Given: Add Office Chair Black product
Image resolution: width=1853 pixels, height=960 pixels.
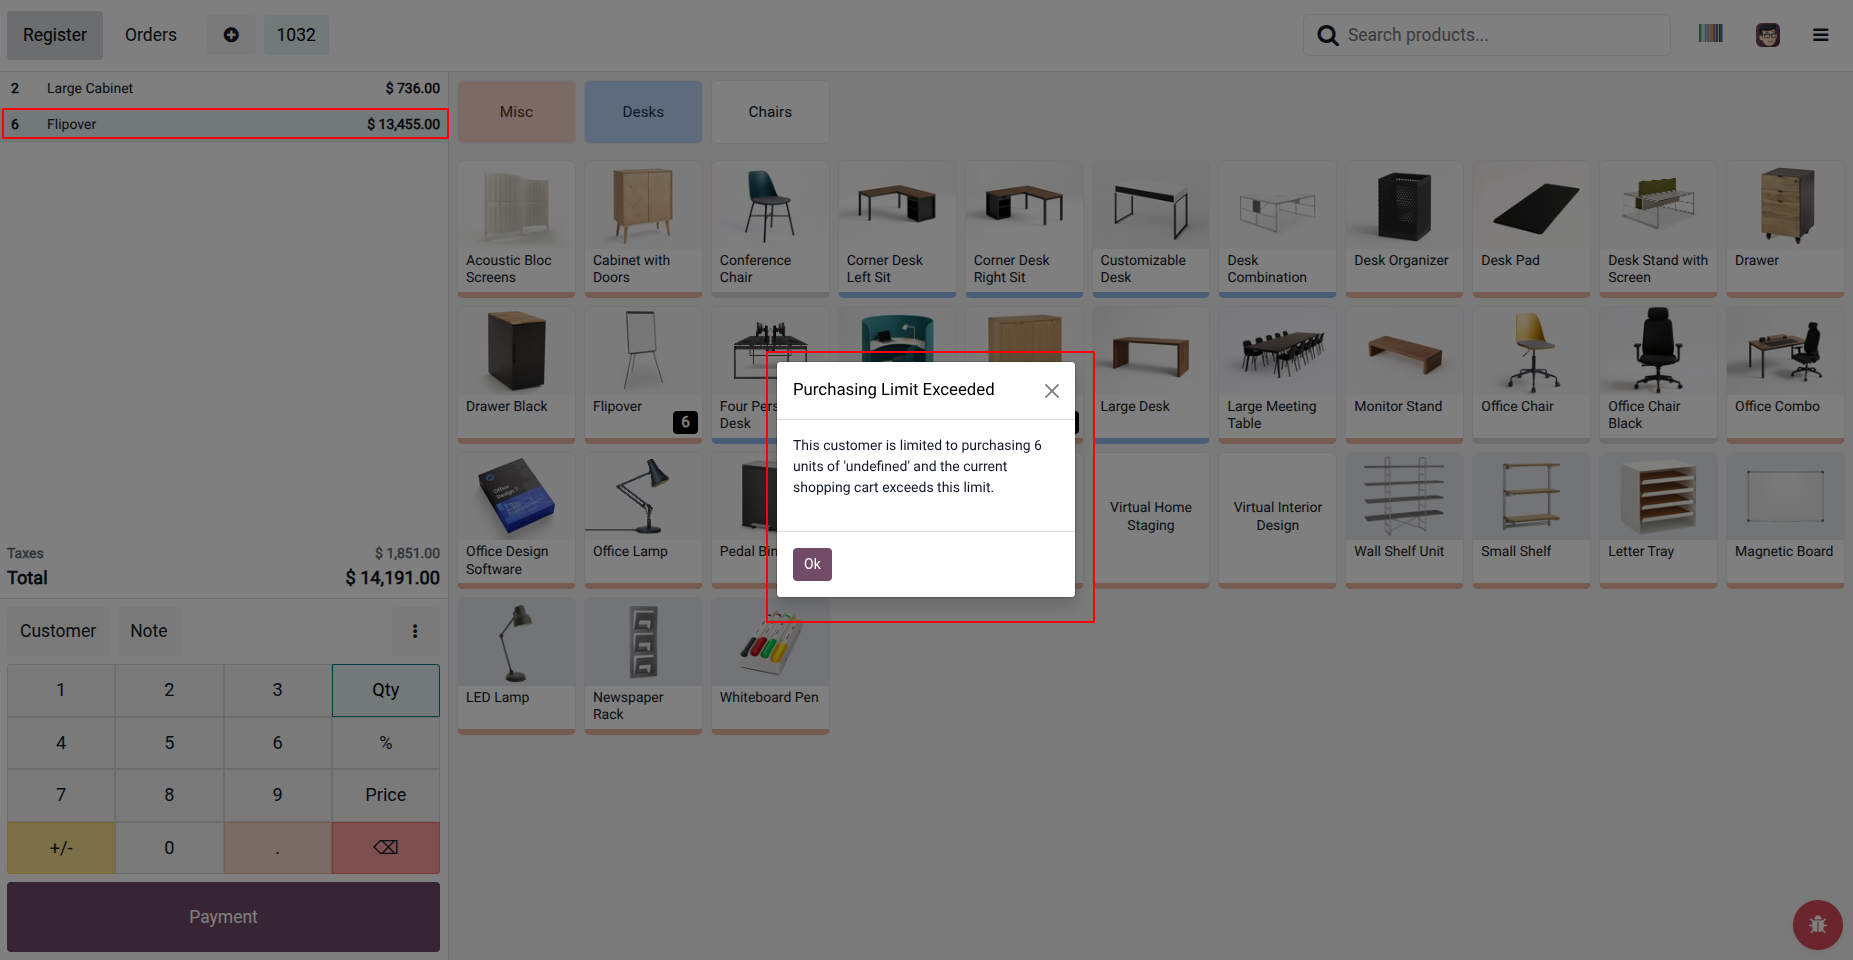Looking at the screenshot, I should [x=1658, y=375].
